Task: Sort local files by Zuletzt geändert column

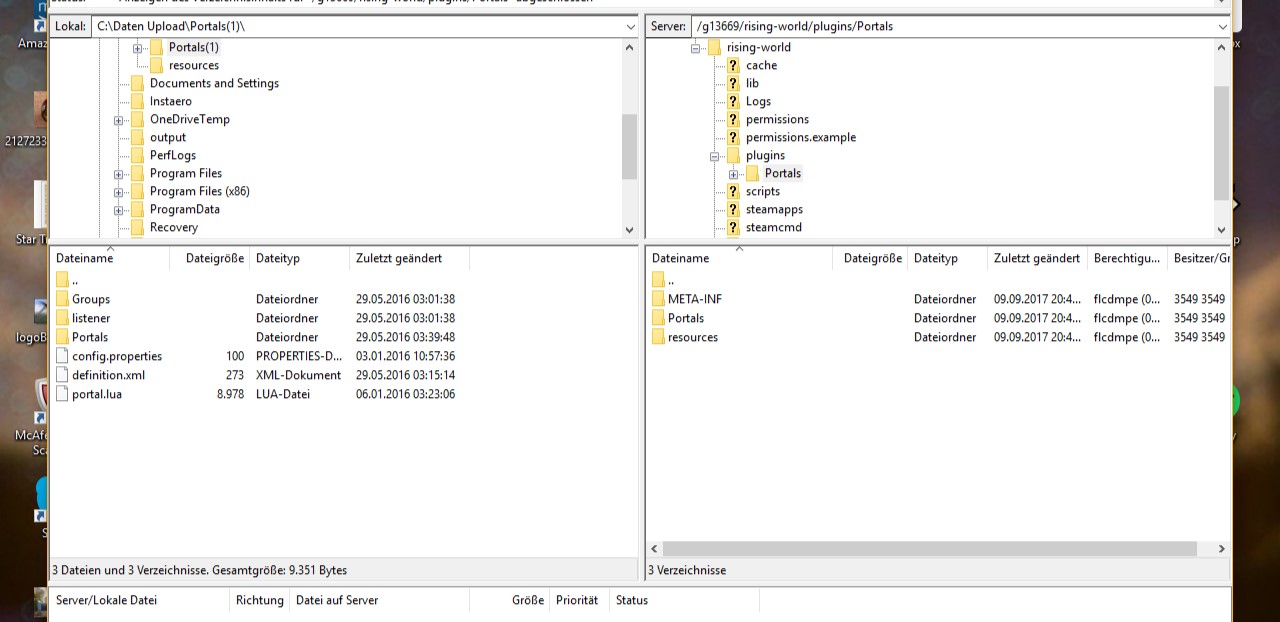Action: (398, 258)
